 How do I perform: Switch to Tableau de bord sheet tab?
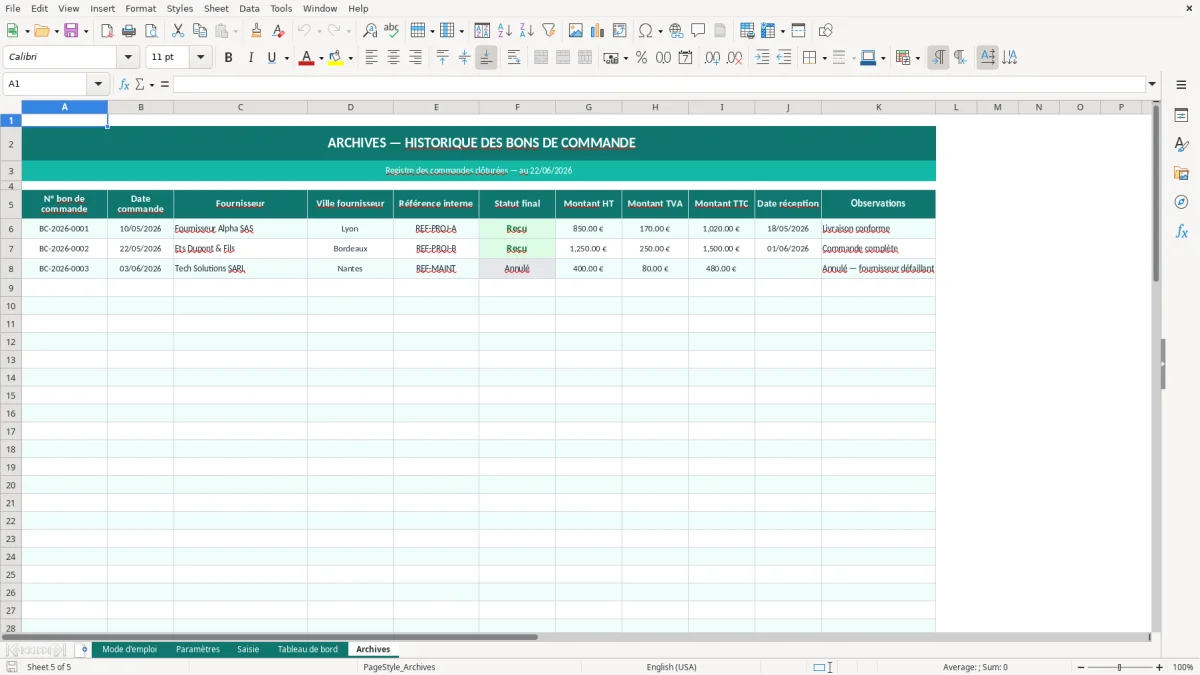(308, 649)
